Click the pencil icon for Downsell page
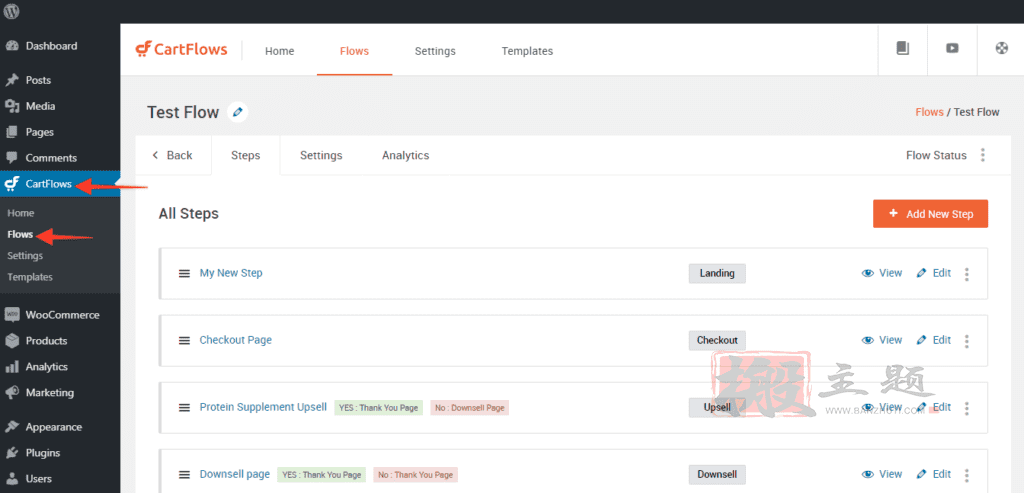This screenshot has height=493, width=1024. point(921,475)
